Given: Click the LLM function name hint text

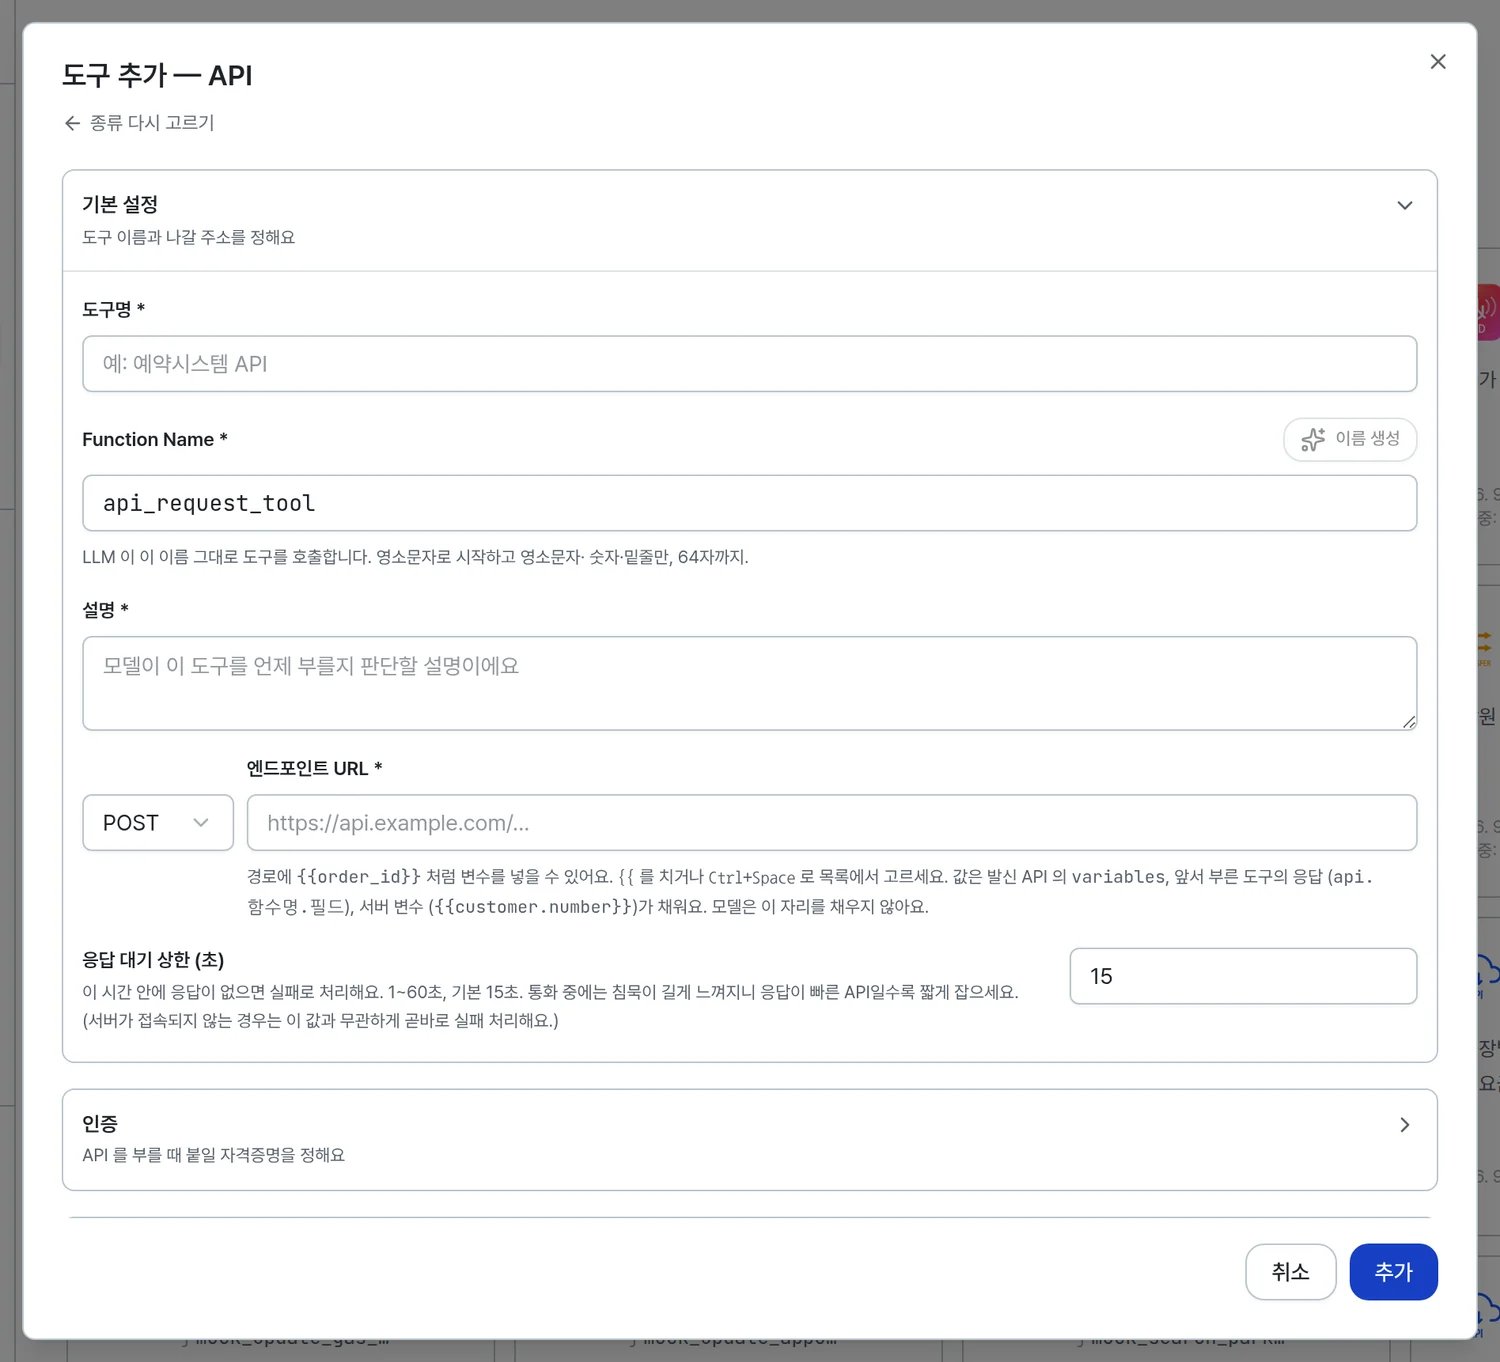Looking at the screenshot, I should pos(415,557).
